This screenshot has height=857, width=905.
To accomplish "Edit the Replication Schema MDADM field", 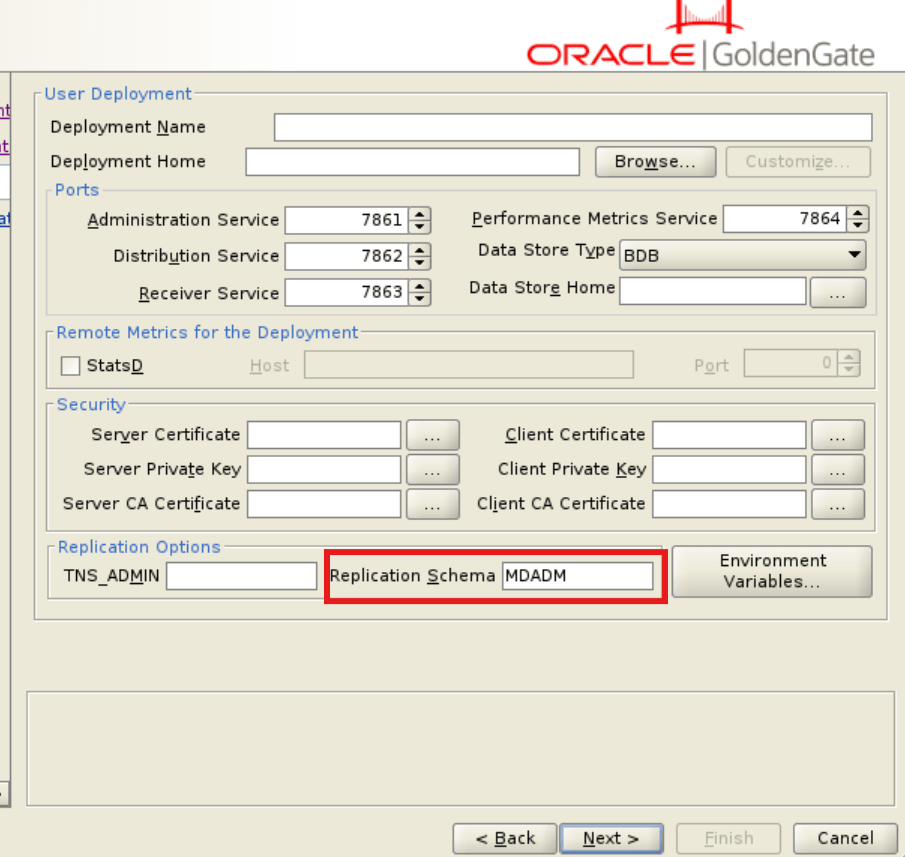I will pyautogui.click(x=580, y=576).
